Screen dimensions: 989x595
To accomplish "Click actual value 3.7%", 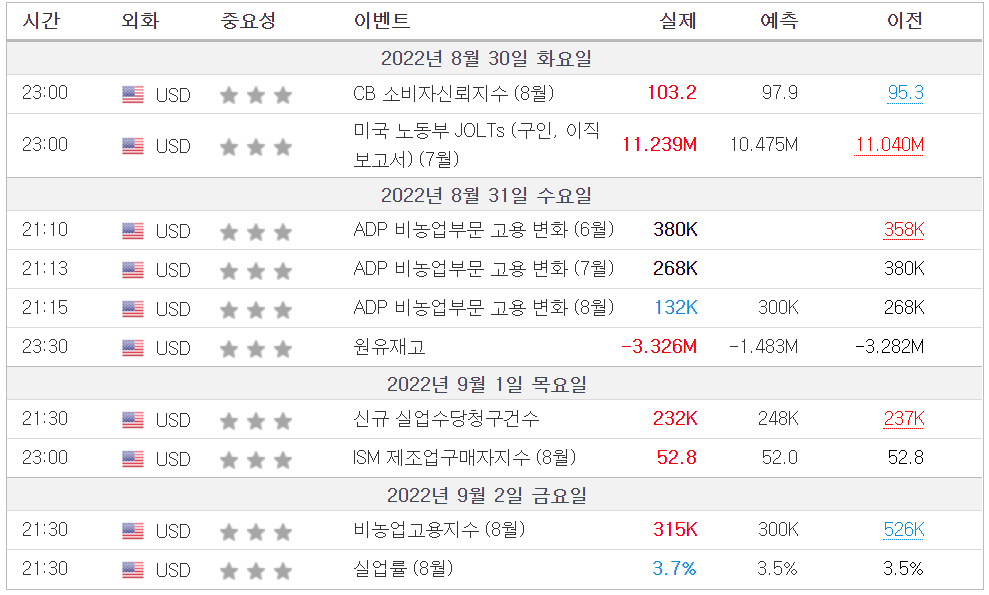I will [x=674, y=568].
